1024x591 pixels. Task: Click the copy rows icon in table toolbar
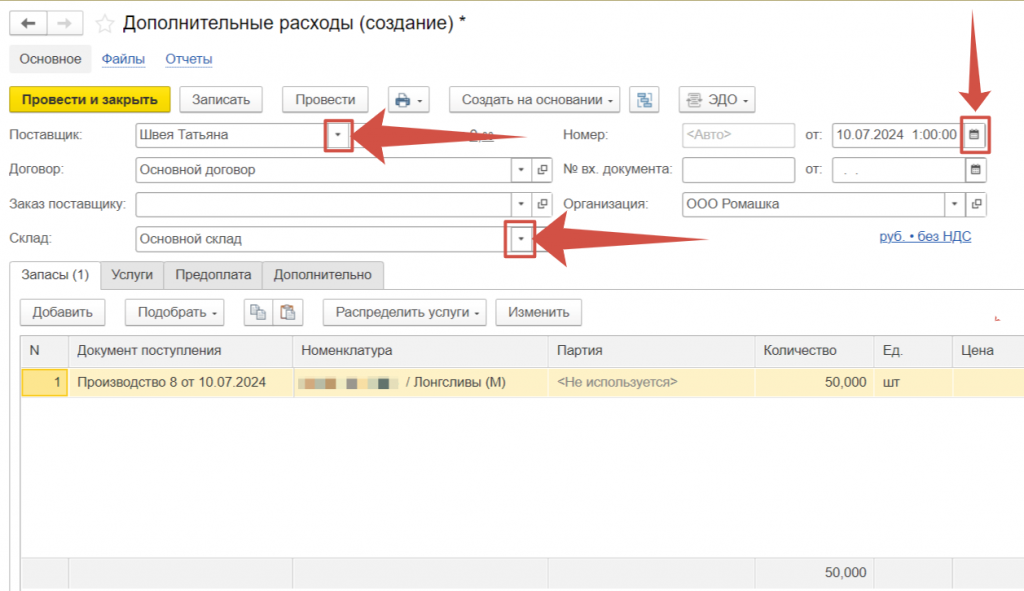(x=258, y=312)
